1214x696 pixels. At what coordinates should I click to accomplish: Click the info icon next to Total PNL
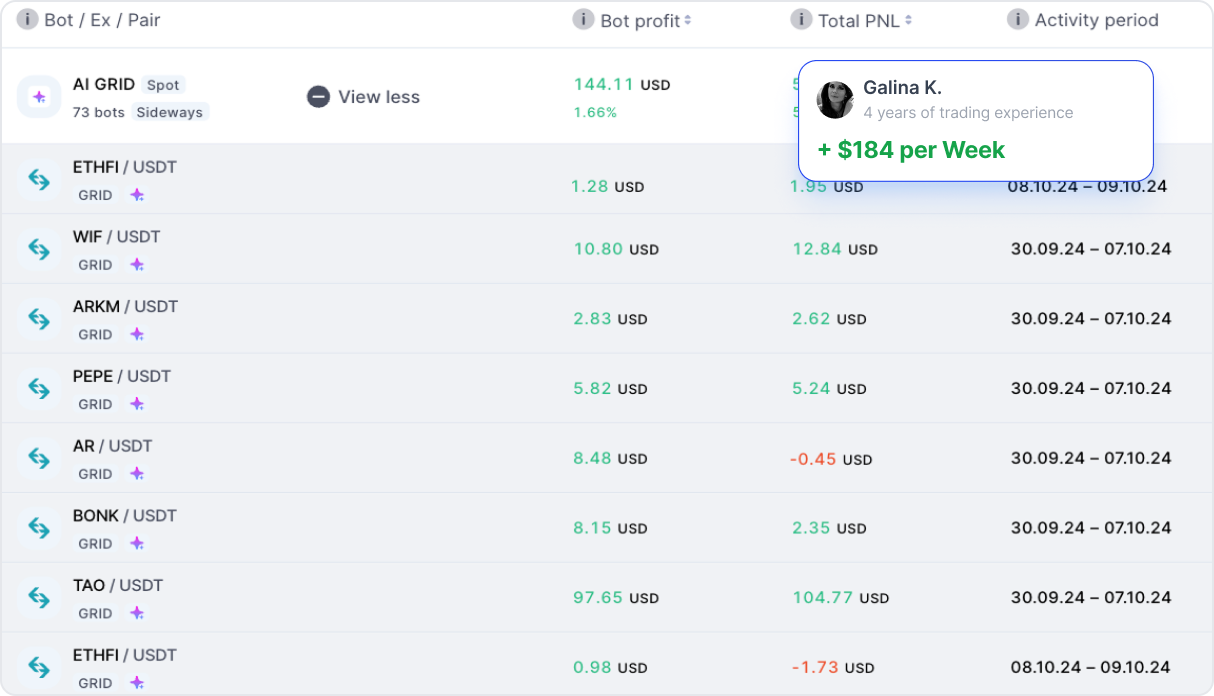[x=801, y=19]
